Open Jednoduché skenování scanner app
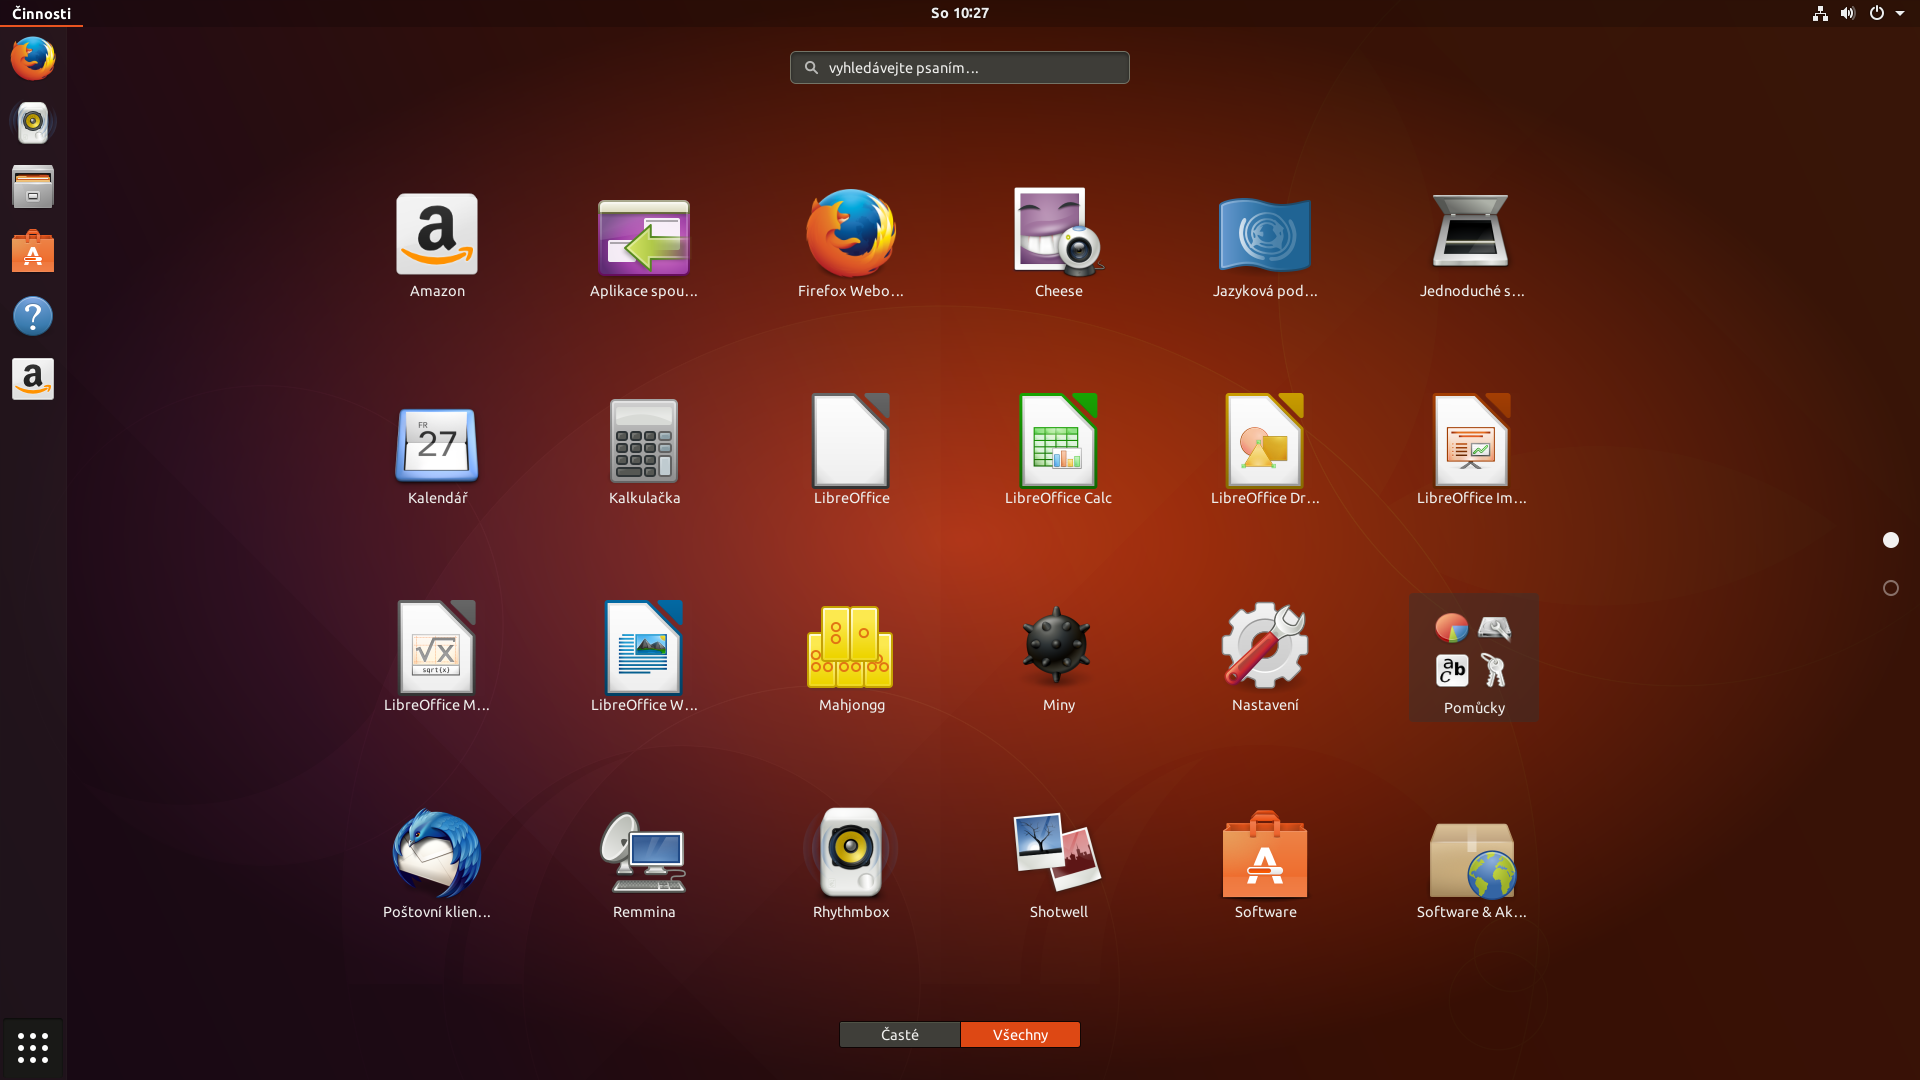Screen dimensions: 1920x1080 1472,245
